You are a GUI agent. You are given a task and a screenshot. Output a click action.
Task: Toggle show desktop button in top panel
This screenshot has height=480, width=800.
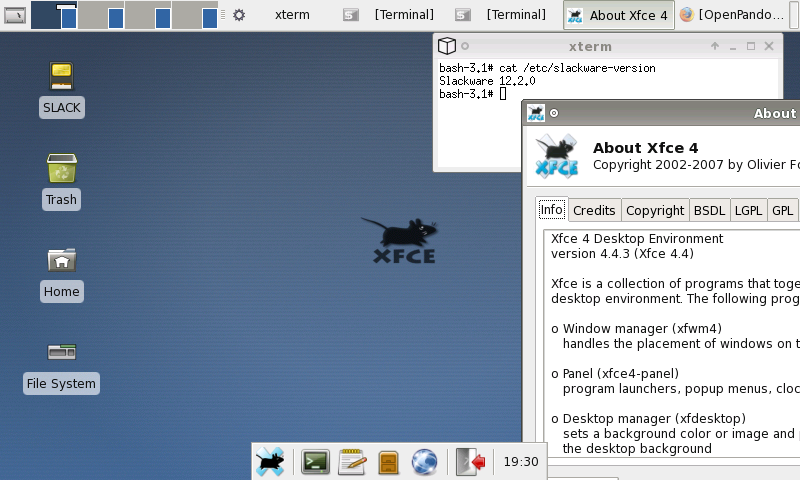click(x=15, y=15)
